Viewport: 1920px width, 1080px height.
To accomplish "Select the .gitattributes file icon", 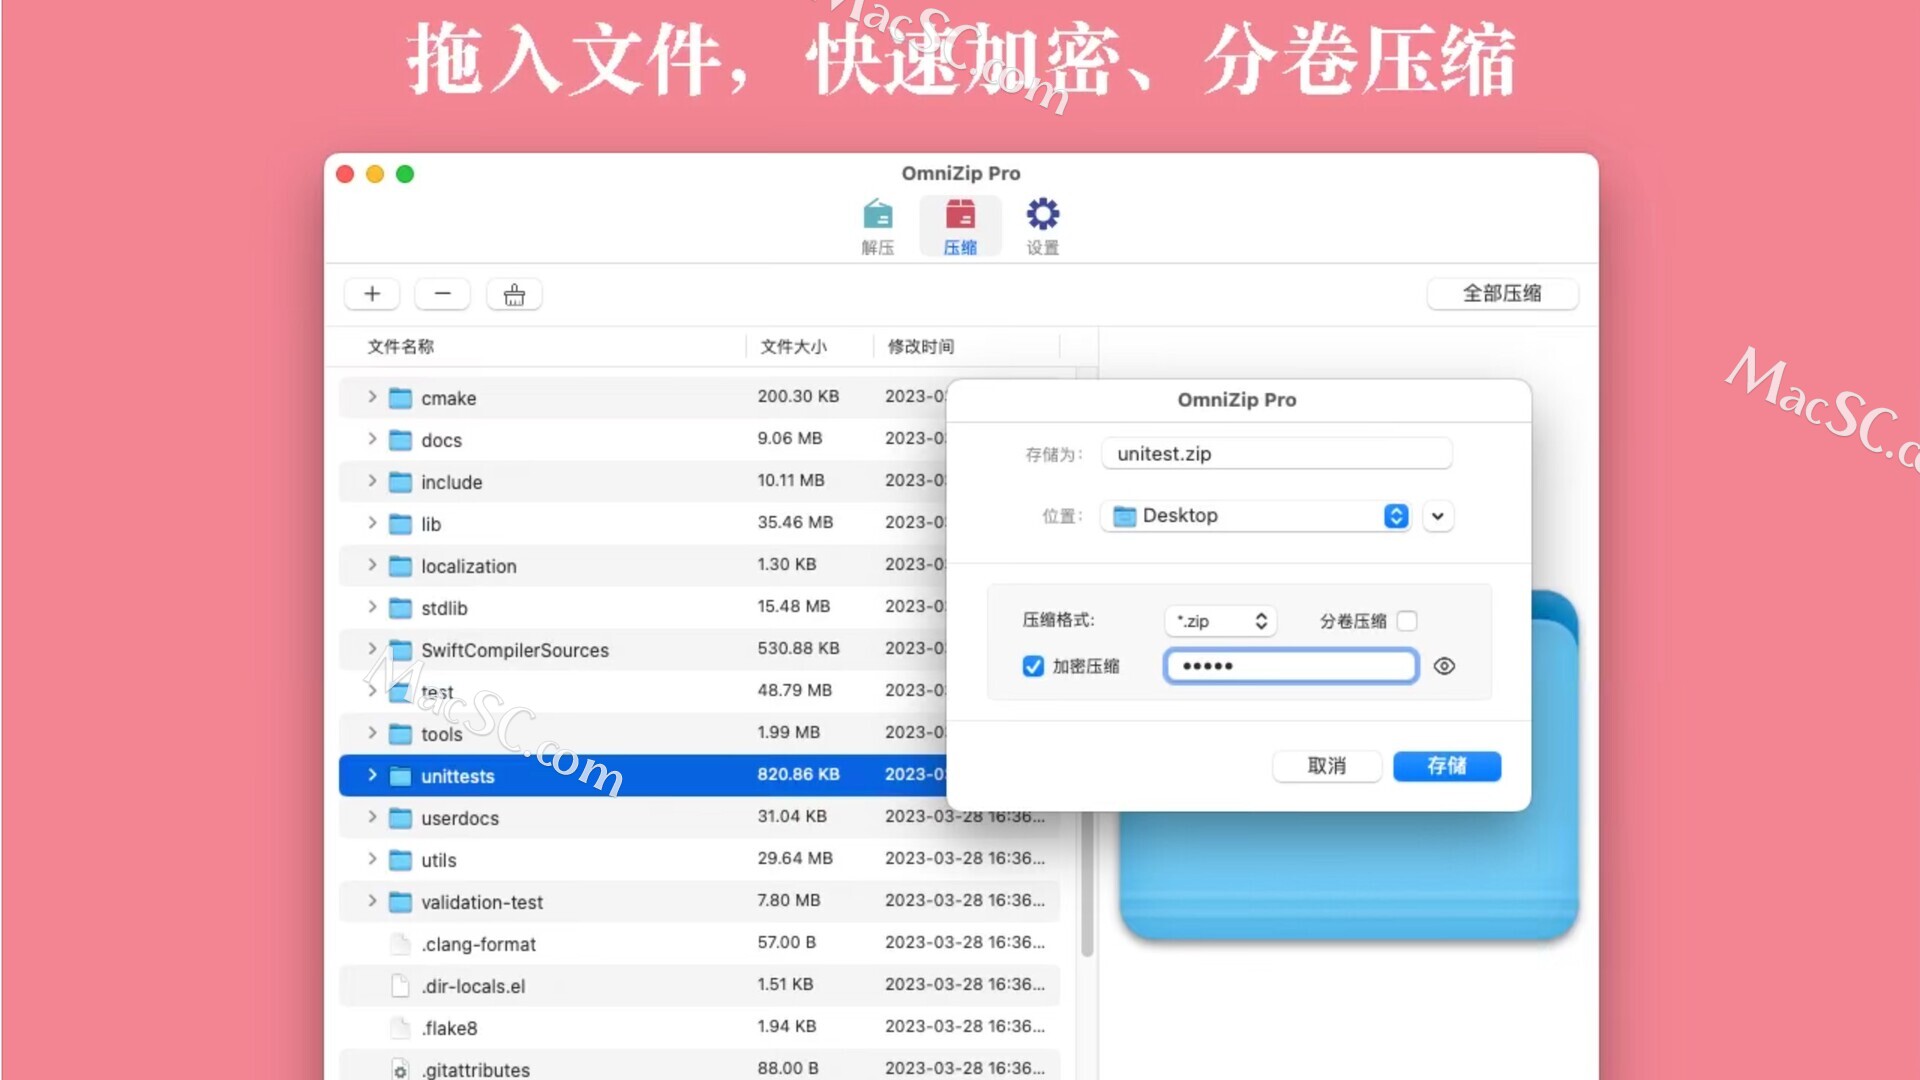I will 400,1069.
